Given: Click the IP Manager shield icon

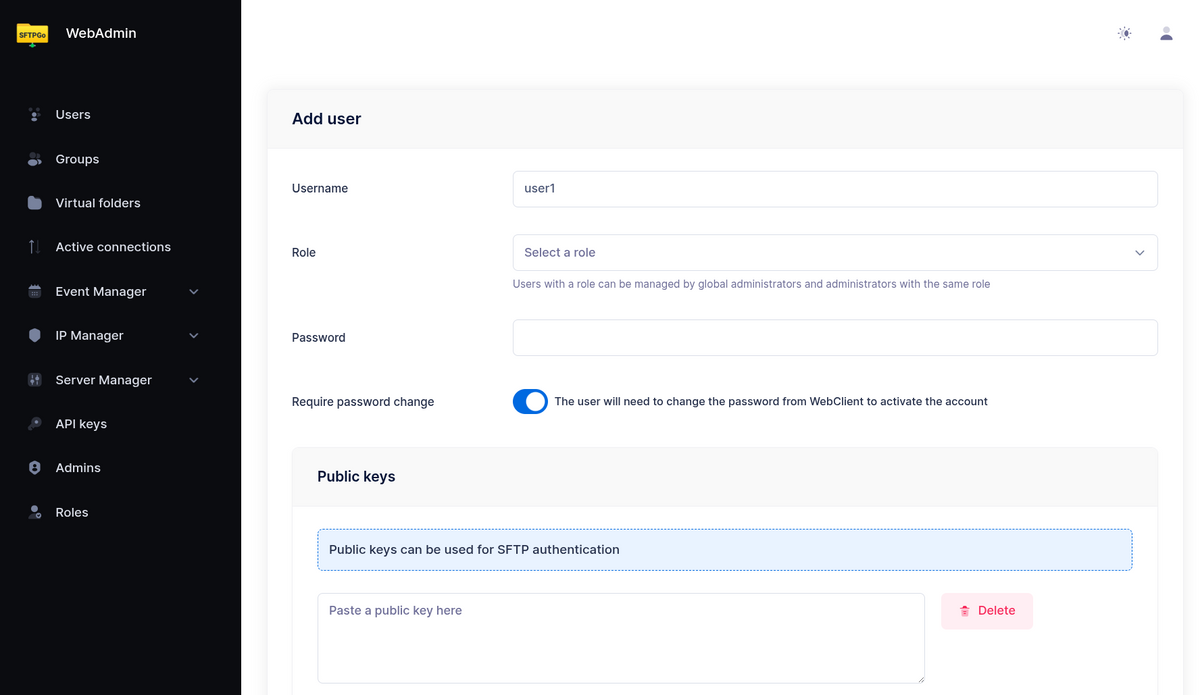Looking at the screenshot, I should [x=34, y=336].
